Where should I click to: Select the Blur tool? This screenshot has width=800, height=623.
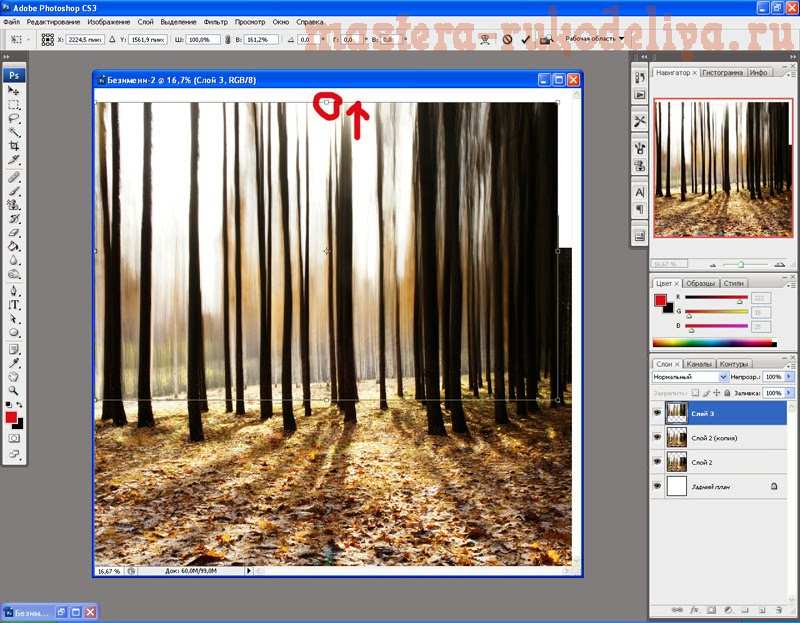(14, 260)
